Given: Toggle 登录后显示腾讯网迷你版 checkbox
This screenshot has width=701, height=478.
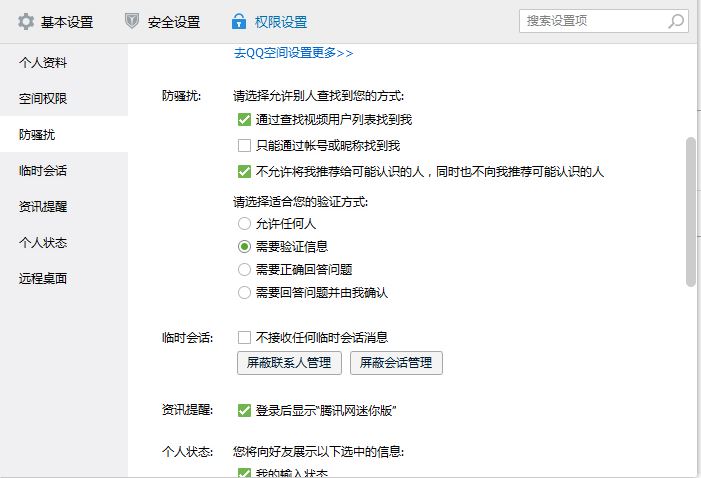Looking at the screenshot, I should point(244,410).
